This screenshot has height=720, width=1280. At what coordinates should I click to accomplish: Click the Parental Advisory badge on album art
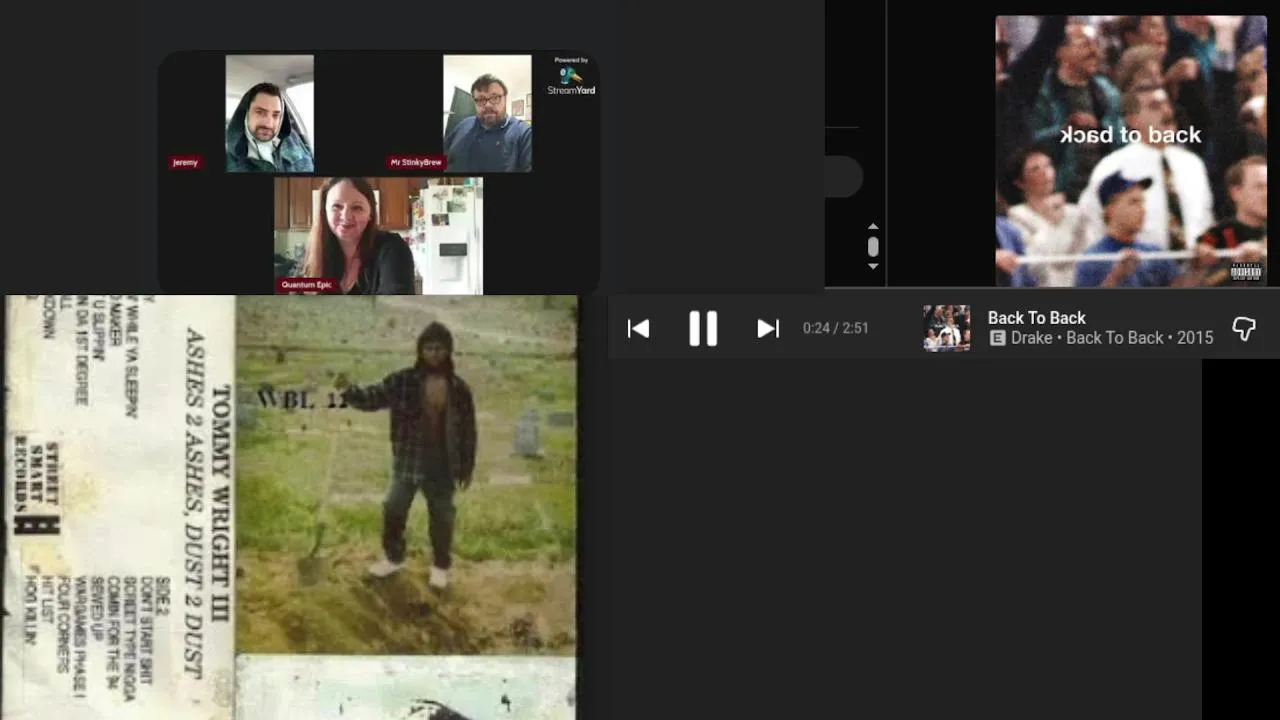1246,271
